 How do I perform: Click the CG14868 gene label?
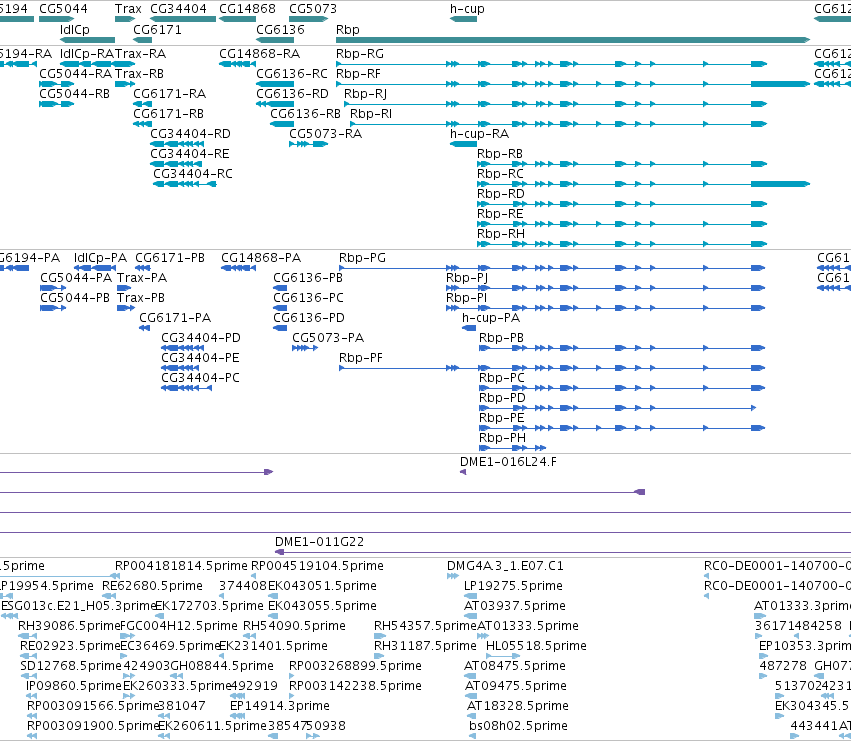247,9
